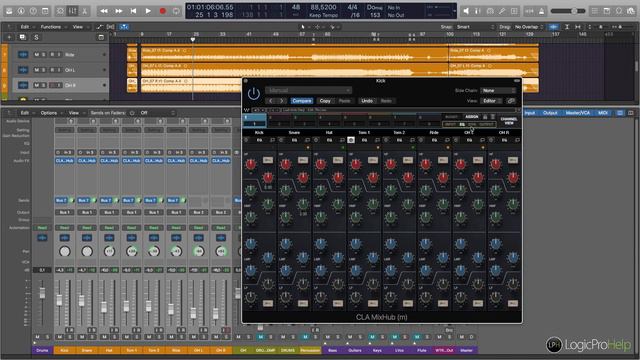Select MixHub bucket slot 1

(x=254, y=120)
